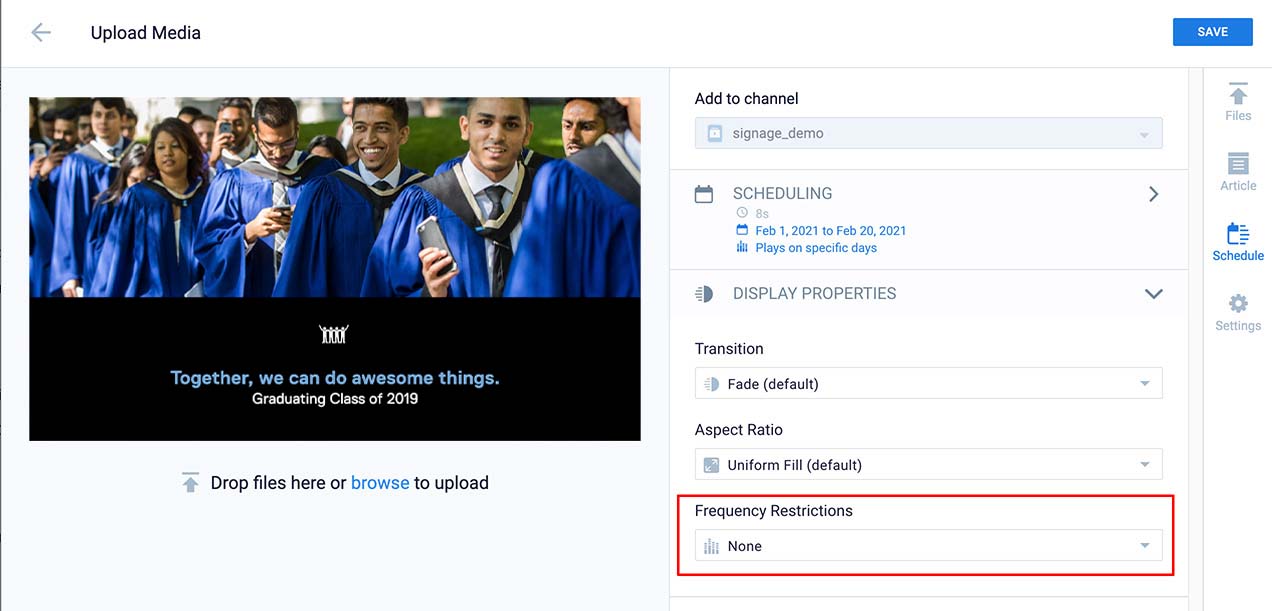This screenshot has height=611, width=1272.
Task: Switch to the Schedule sidebar tab
Action: coord(1238,242)
